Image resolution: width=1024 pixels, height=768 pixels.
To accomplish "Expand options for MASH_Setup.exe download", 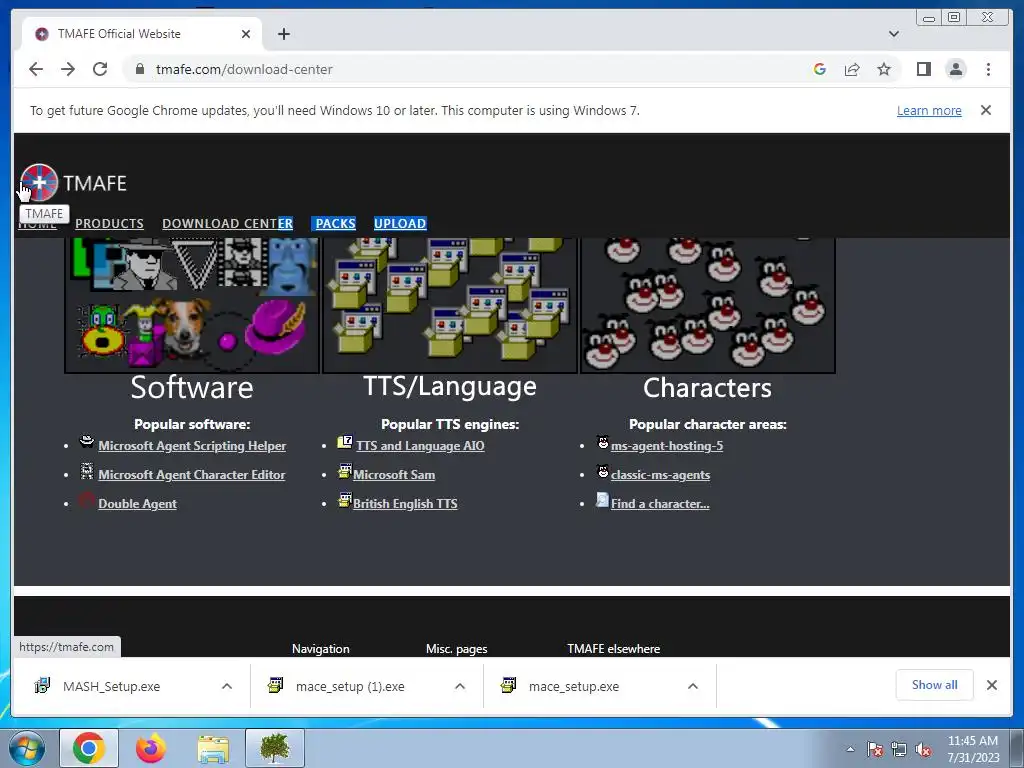I will pos(227,686).
